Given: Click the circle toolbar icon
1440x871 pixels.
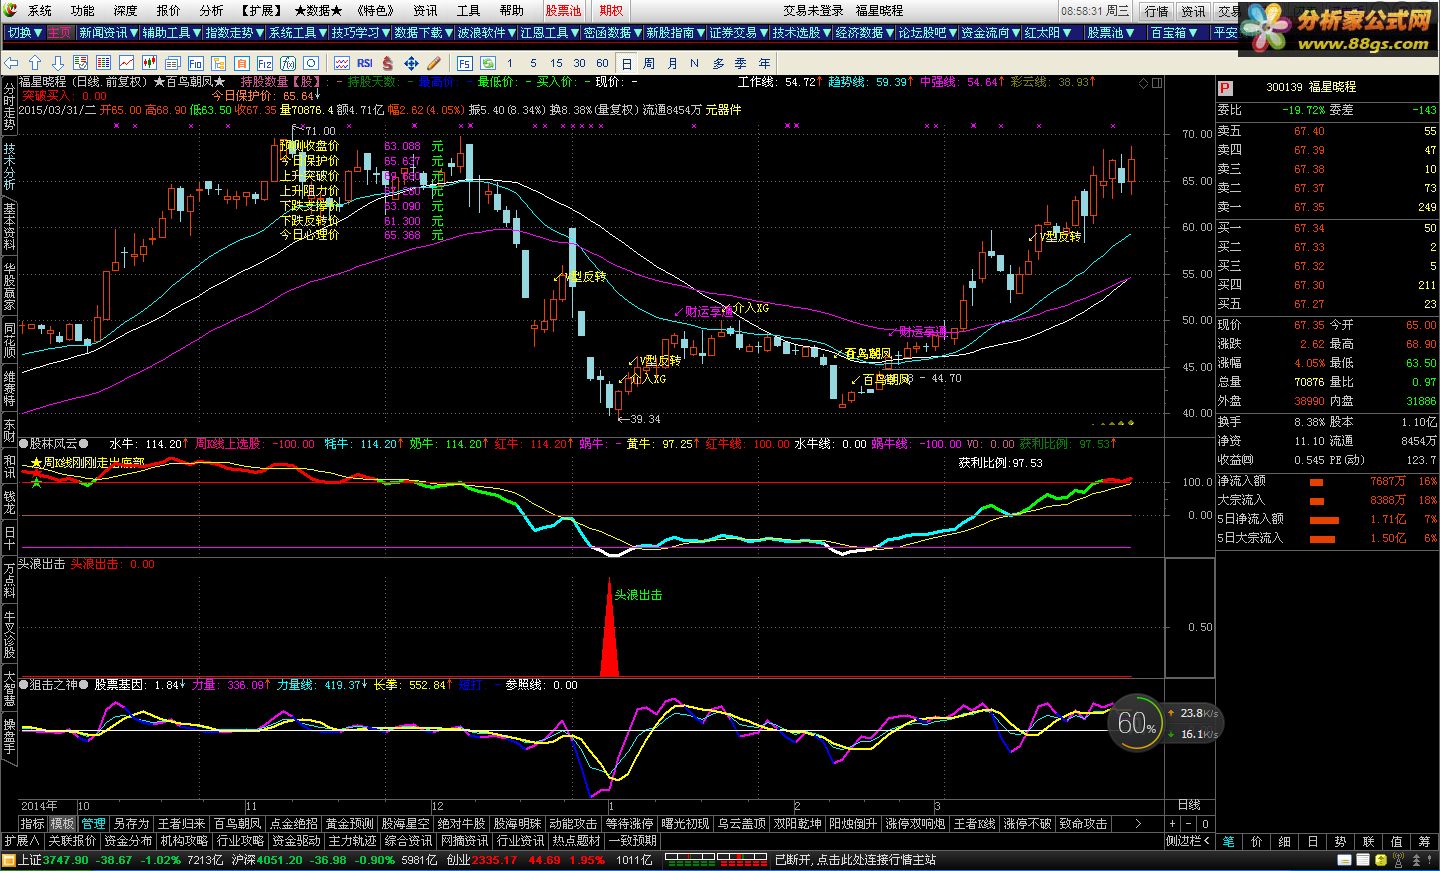Looking at the screenshot, I should [311, 63].
